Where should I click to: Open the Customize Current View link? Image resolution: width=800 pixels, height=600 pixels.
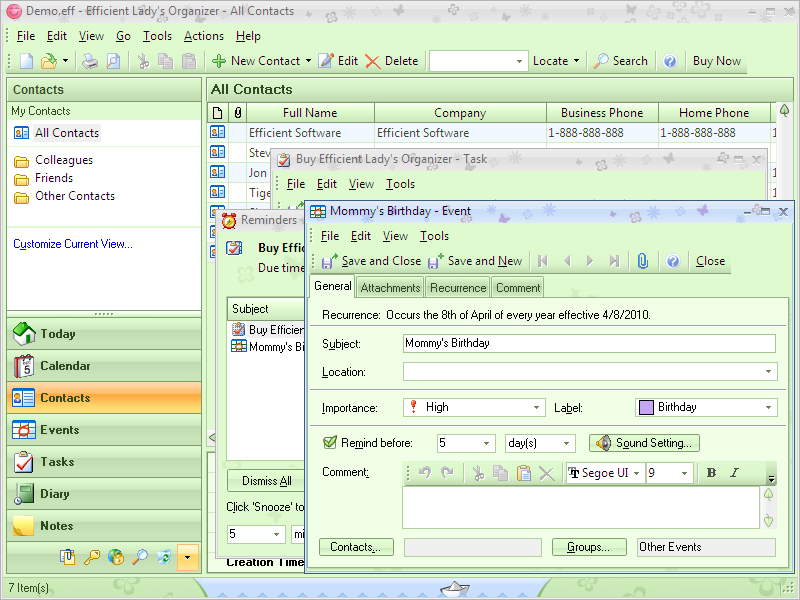click(72, 244)
